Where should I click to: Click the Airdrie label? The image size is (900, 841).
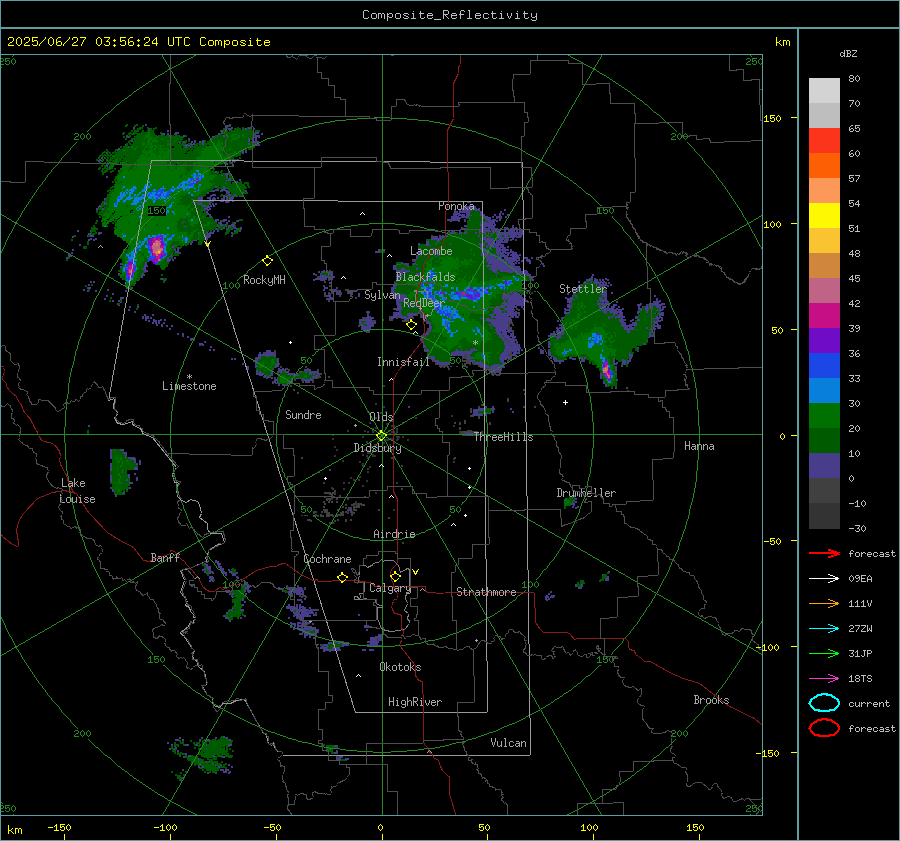point(394,534)
